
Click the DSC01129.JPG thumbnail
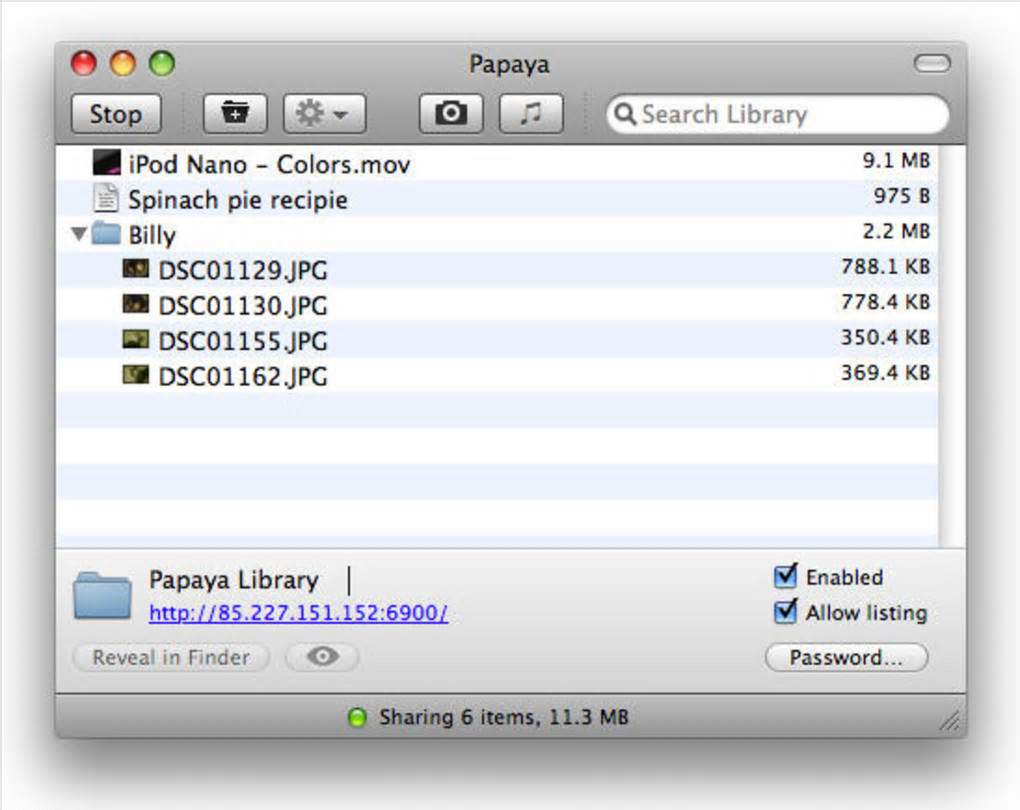point(136,268)
